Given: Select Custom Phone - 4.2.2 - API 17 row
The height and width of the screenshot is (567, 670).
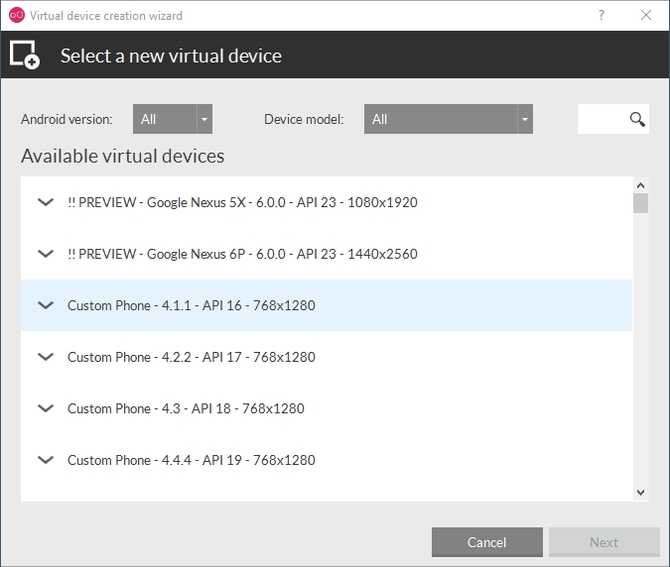Looking at the screenshot, I should coord(326,357).
